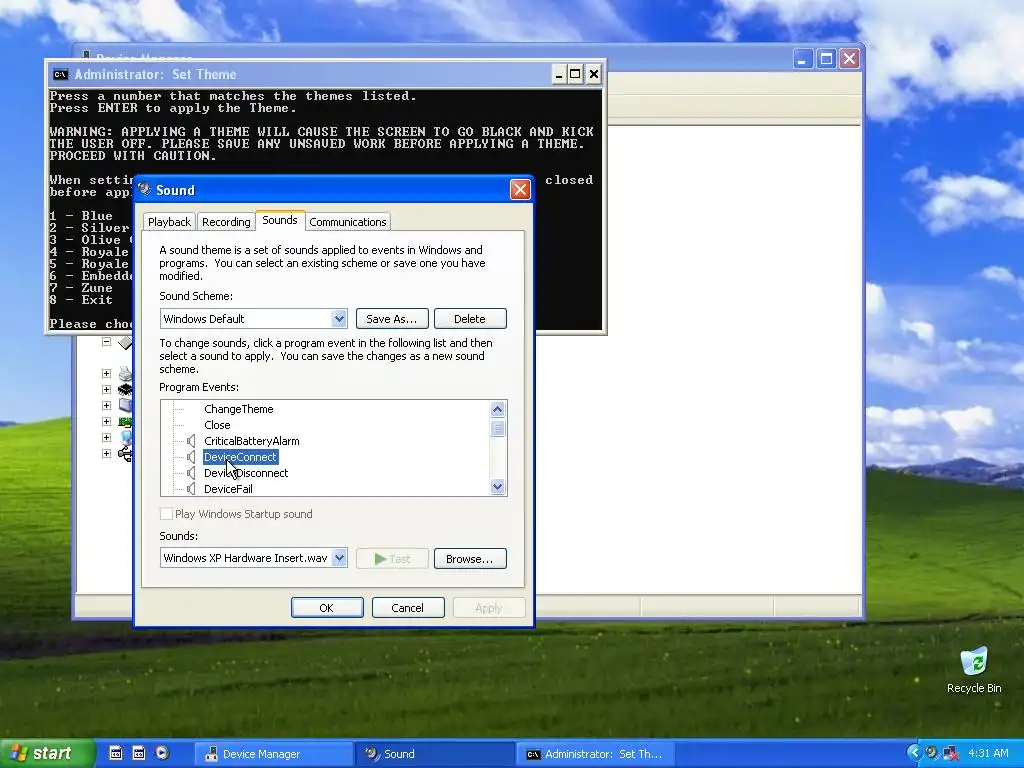Collapse the expanded node in Device Manager tree

click(106, 342)
